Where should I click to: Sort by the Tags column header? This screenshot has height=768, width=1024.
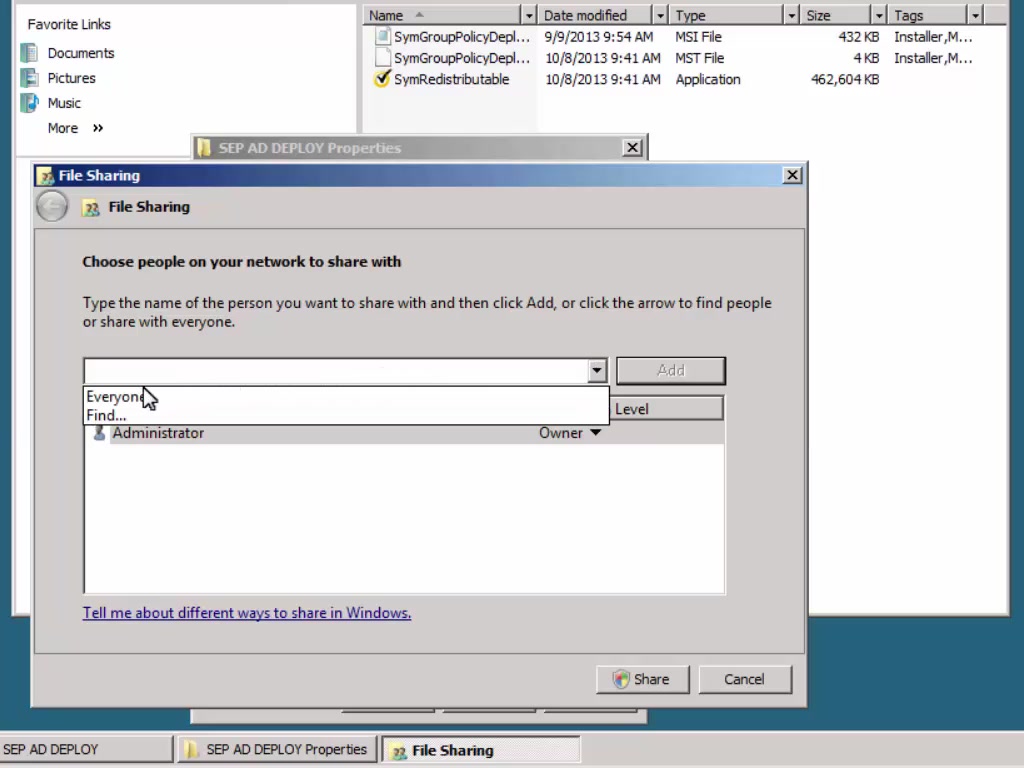point(928,15)
